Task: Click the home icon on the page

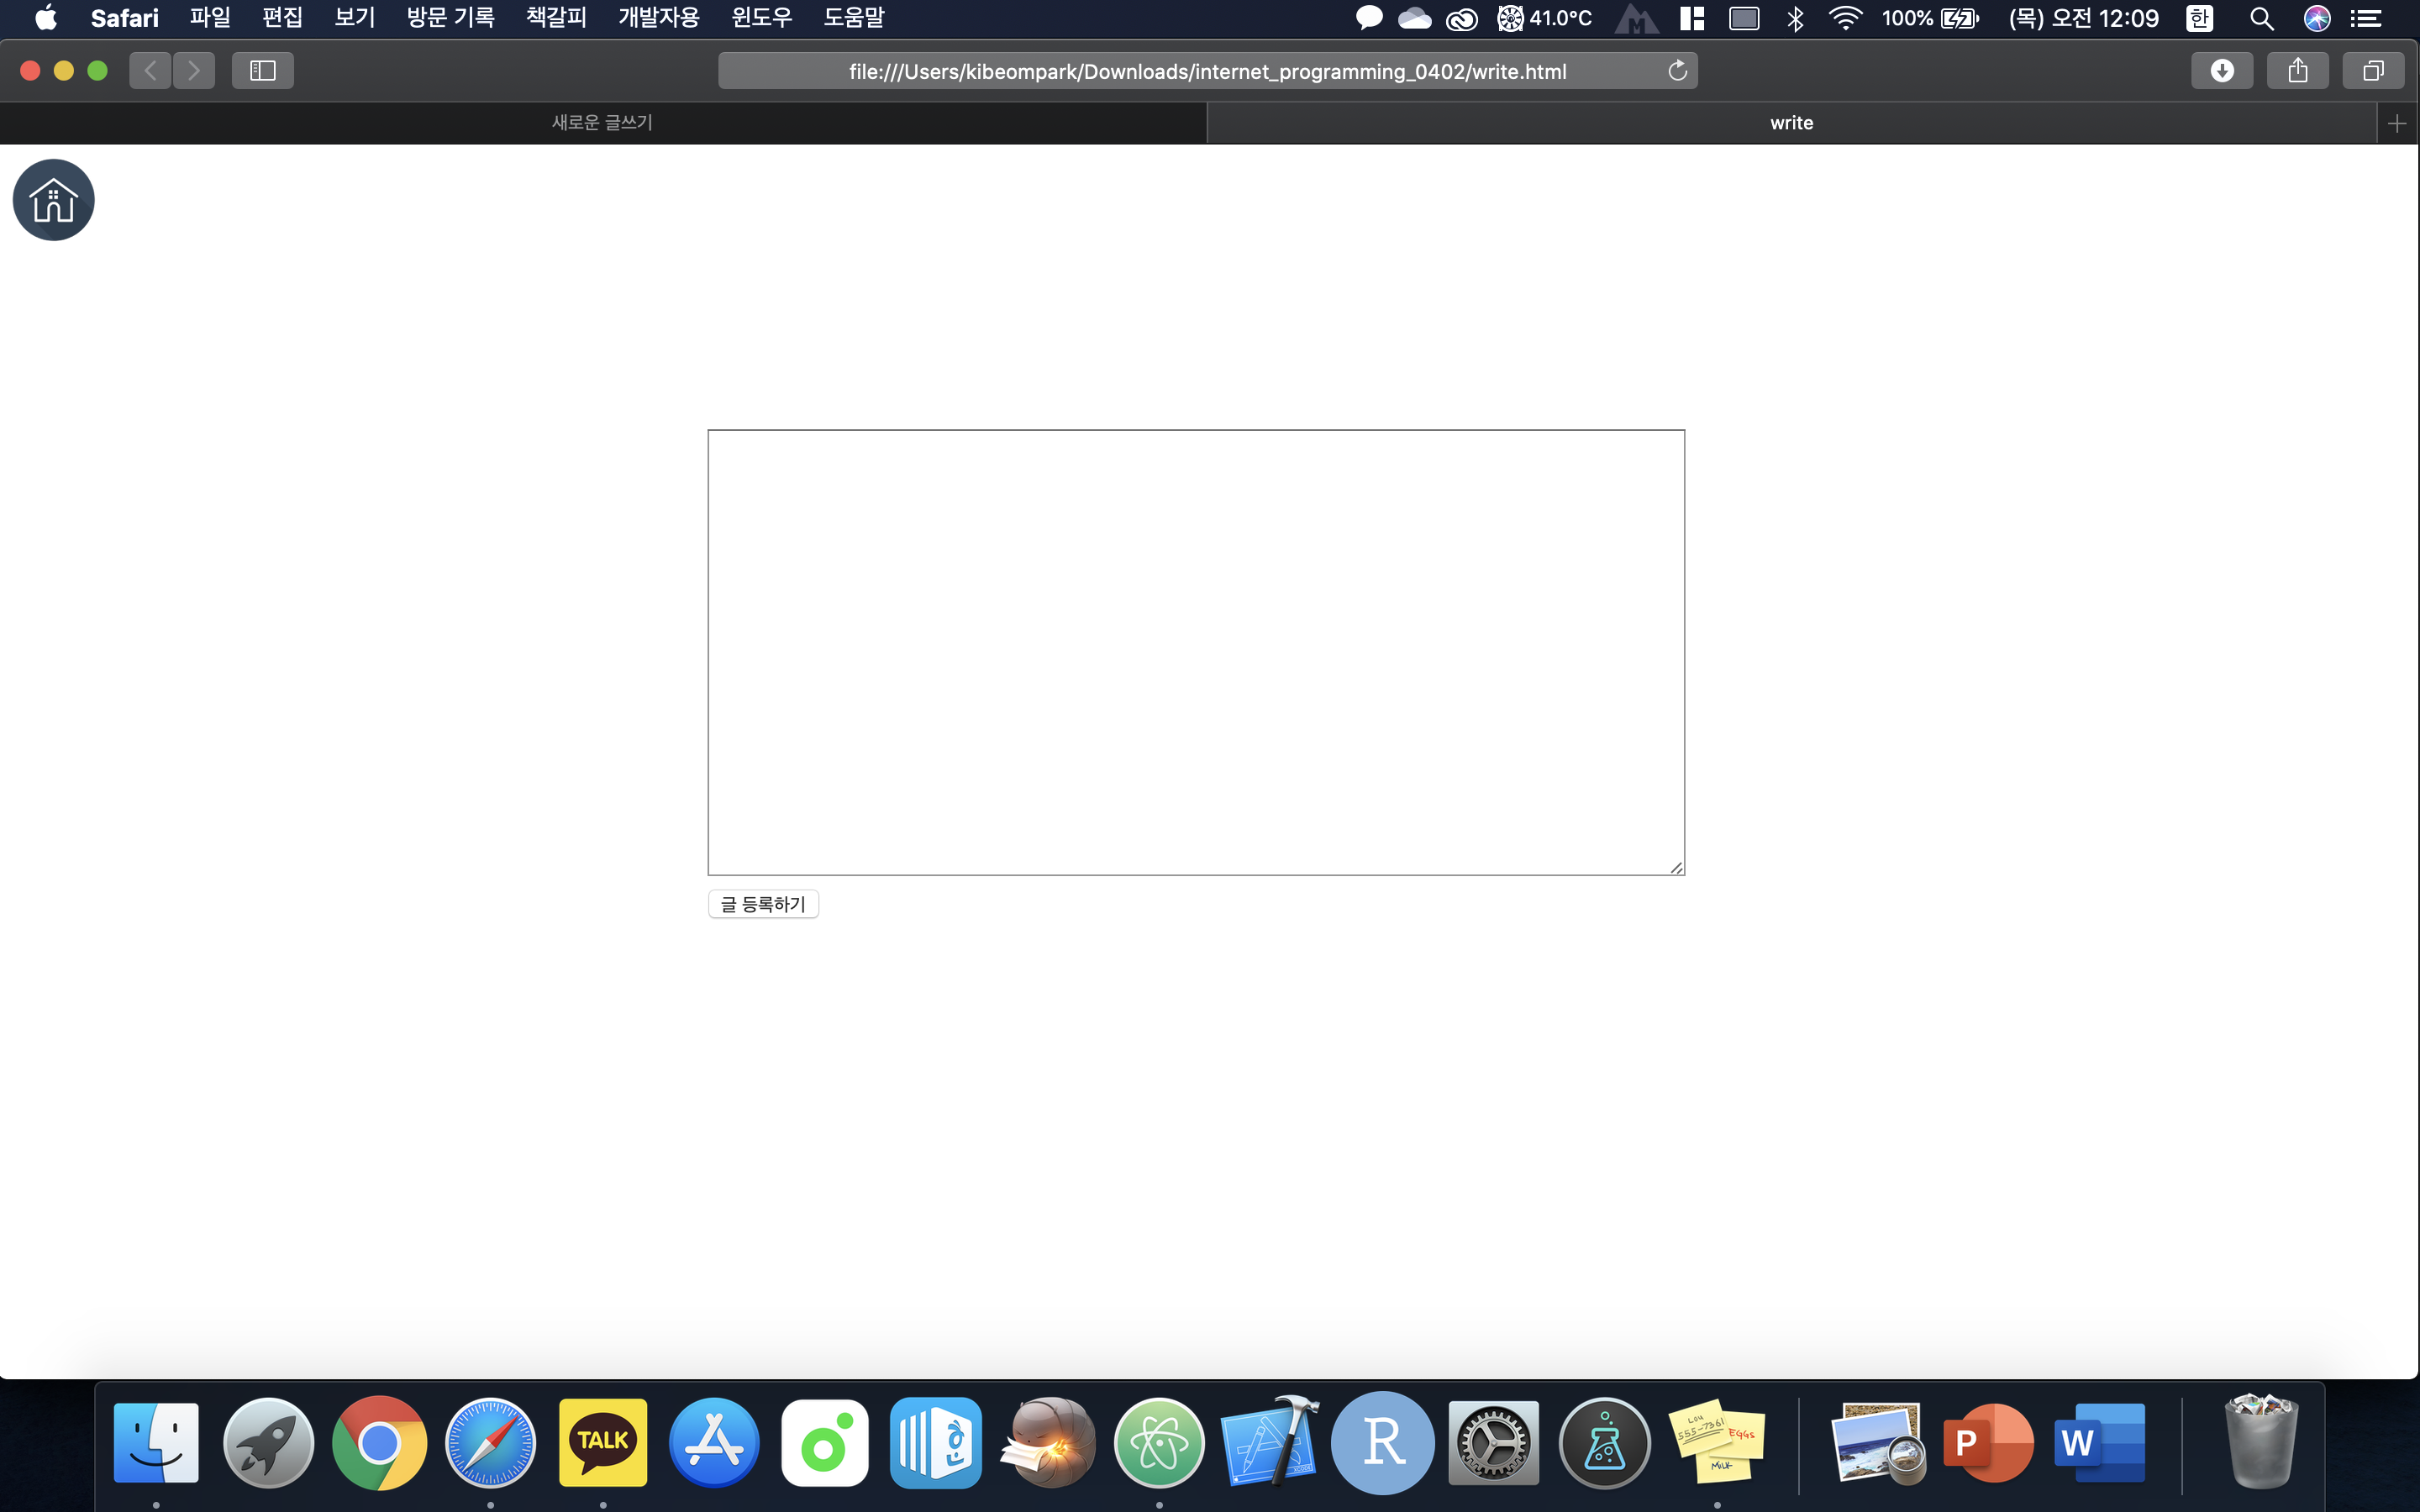Action: pyautogui.click(x=53, y=200)
